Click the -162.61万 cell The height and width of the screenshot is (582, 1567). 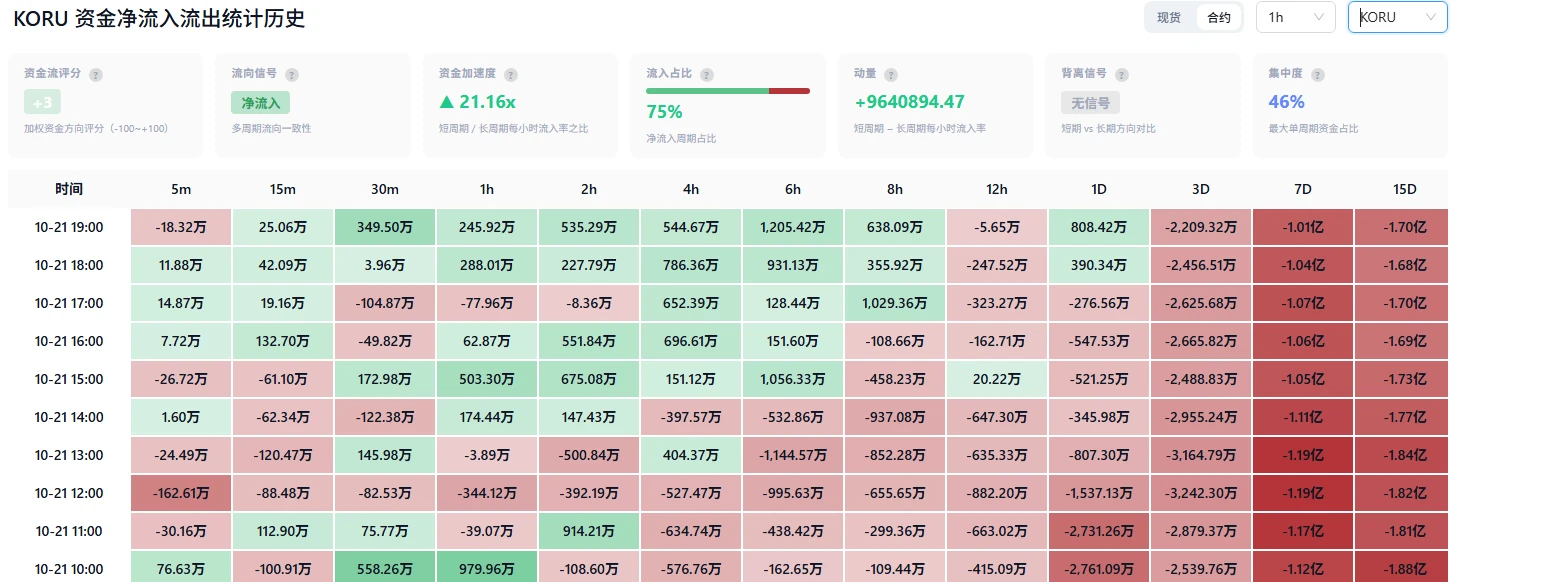coord(181,493)
